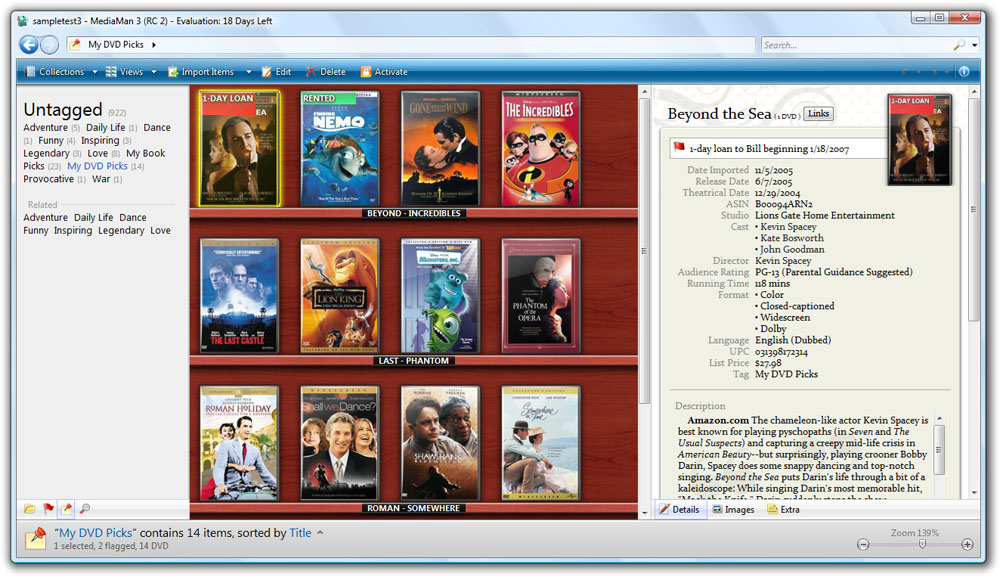Expand the Import Items dropdown arrow
This screenshot has height=577, width=1000.
click(x=249, y=72)
